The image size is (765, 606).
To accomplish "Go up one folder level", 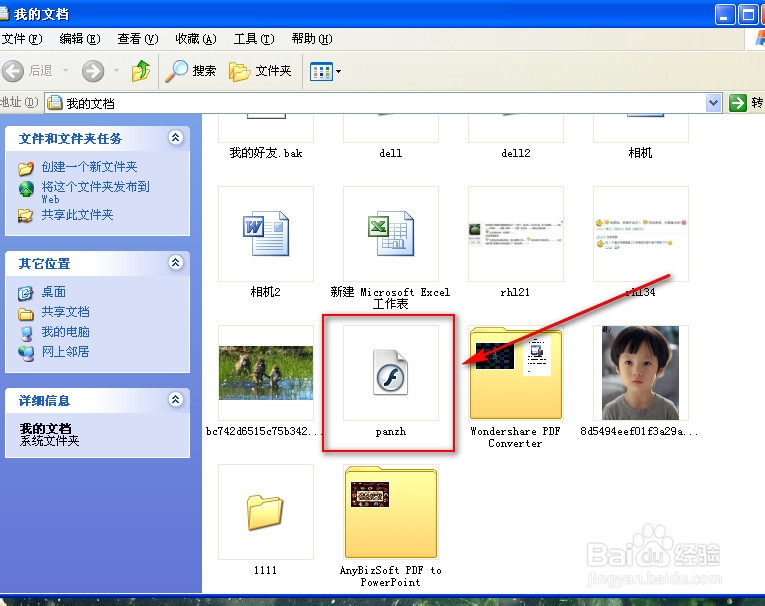I will [x=141, y=71].
